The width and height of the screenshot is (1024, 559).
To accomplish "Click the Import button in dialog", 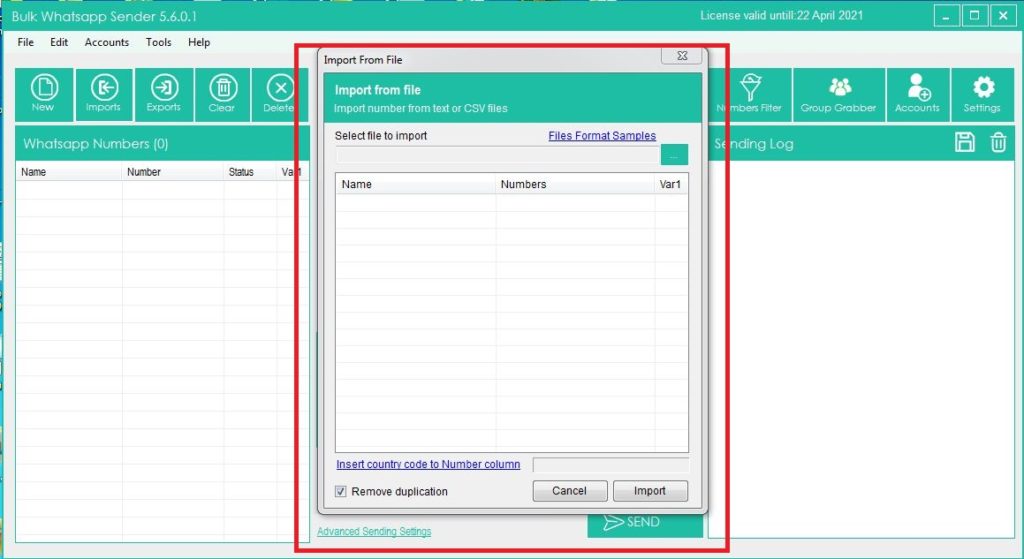I will 650,491.
